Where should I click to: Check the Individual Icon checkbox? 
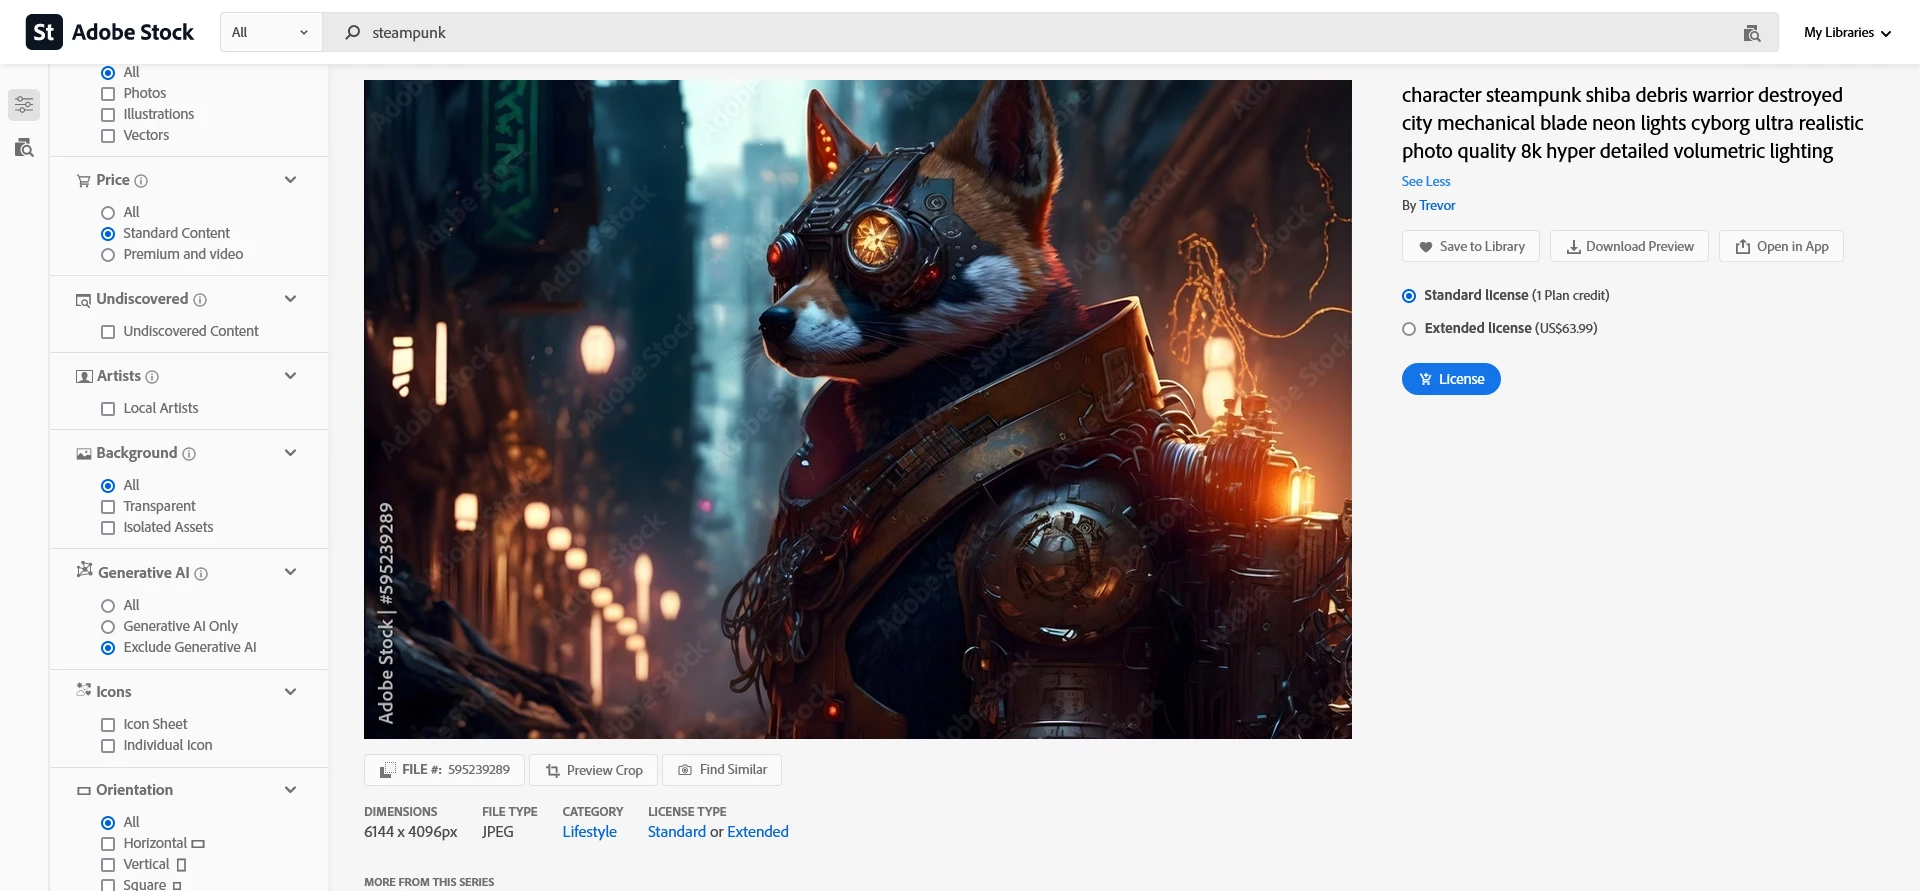(108, 746)
